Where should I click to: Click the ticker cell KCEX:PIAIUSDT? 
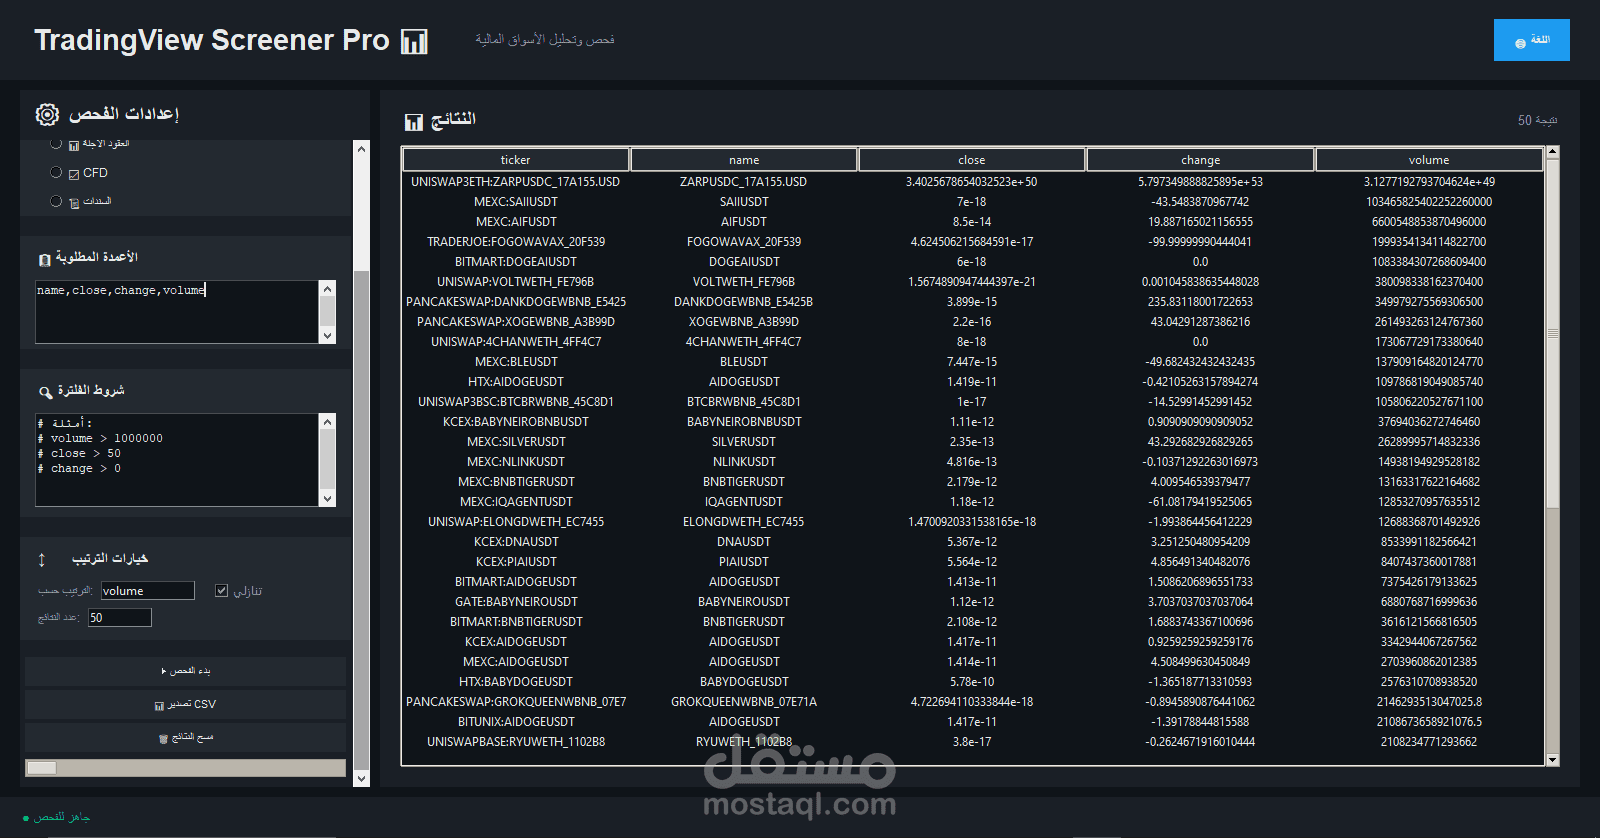(x=515, y=562)
